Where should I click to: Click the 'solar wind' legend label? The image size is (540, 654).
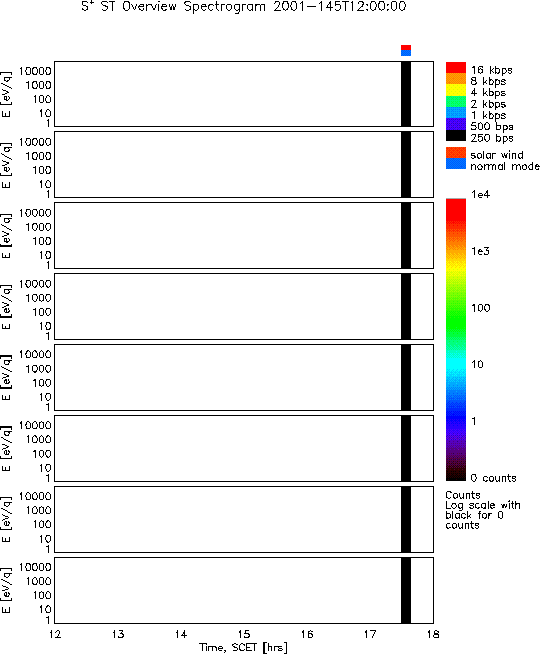pos(497,155)
